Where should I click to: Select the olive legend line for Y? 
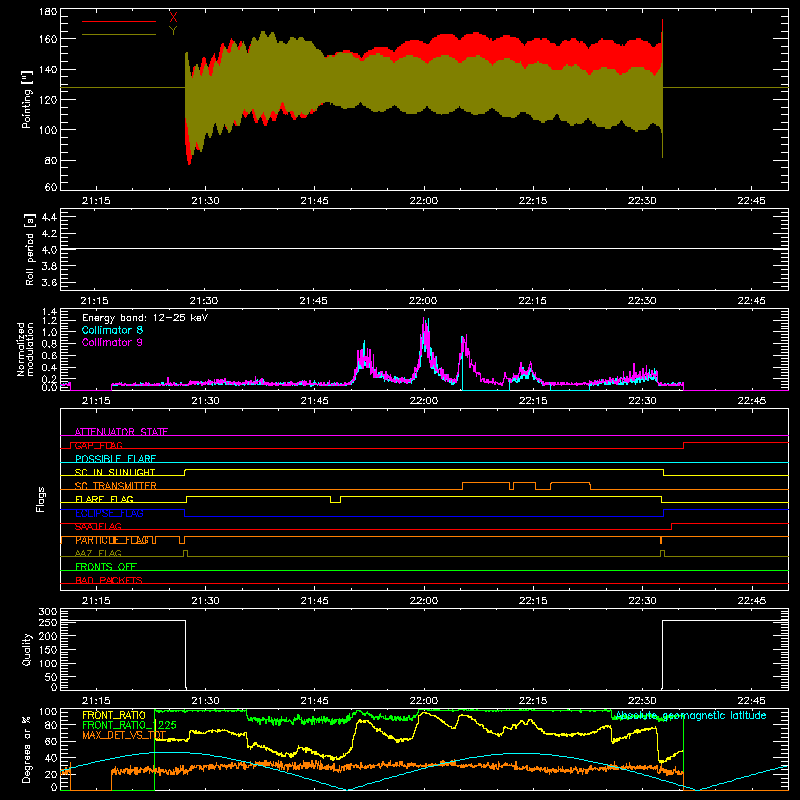point(119,35)
